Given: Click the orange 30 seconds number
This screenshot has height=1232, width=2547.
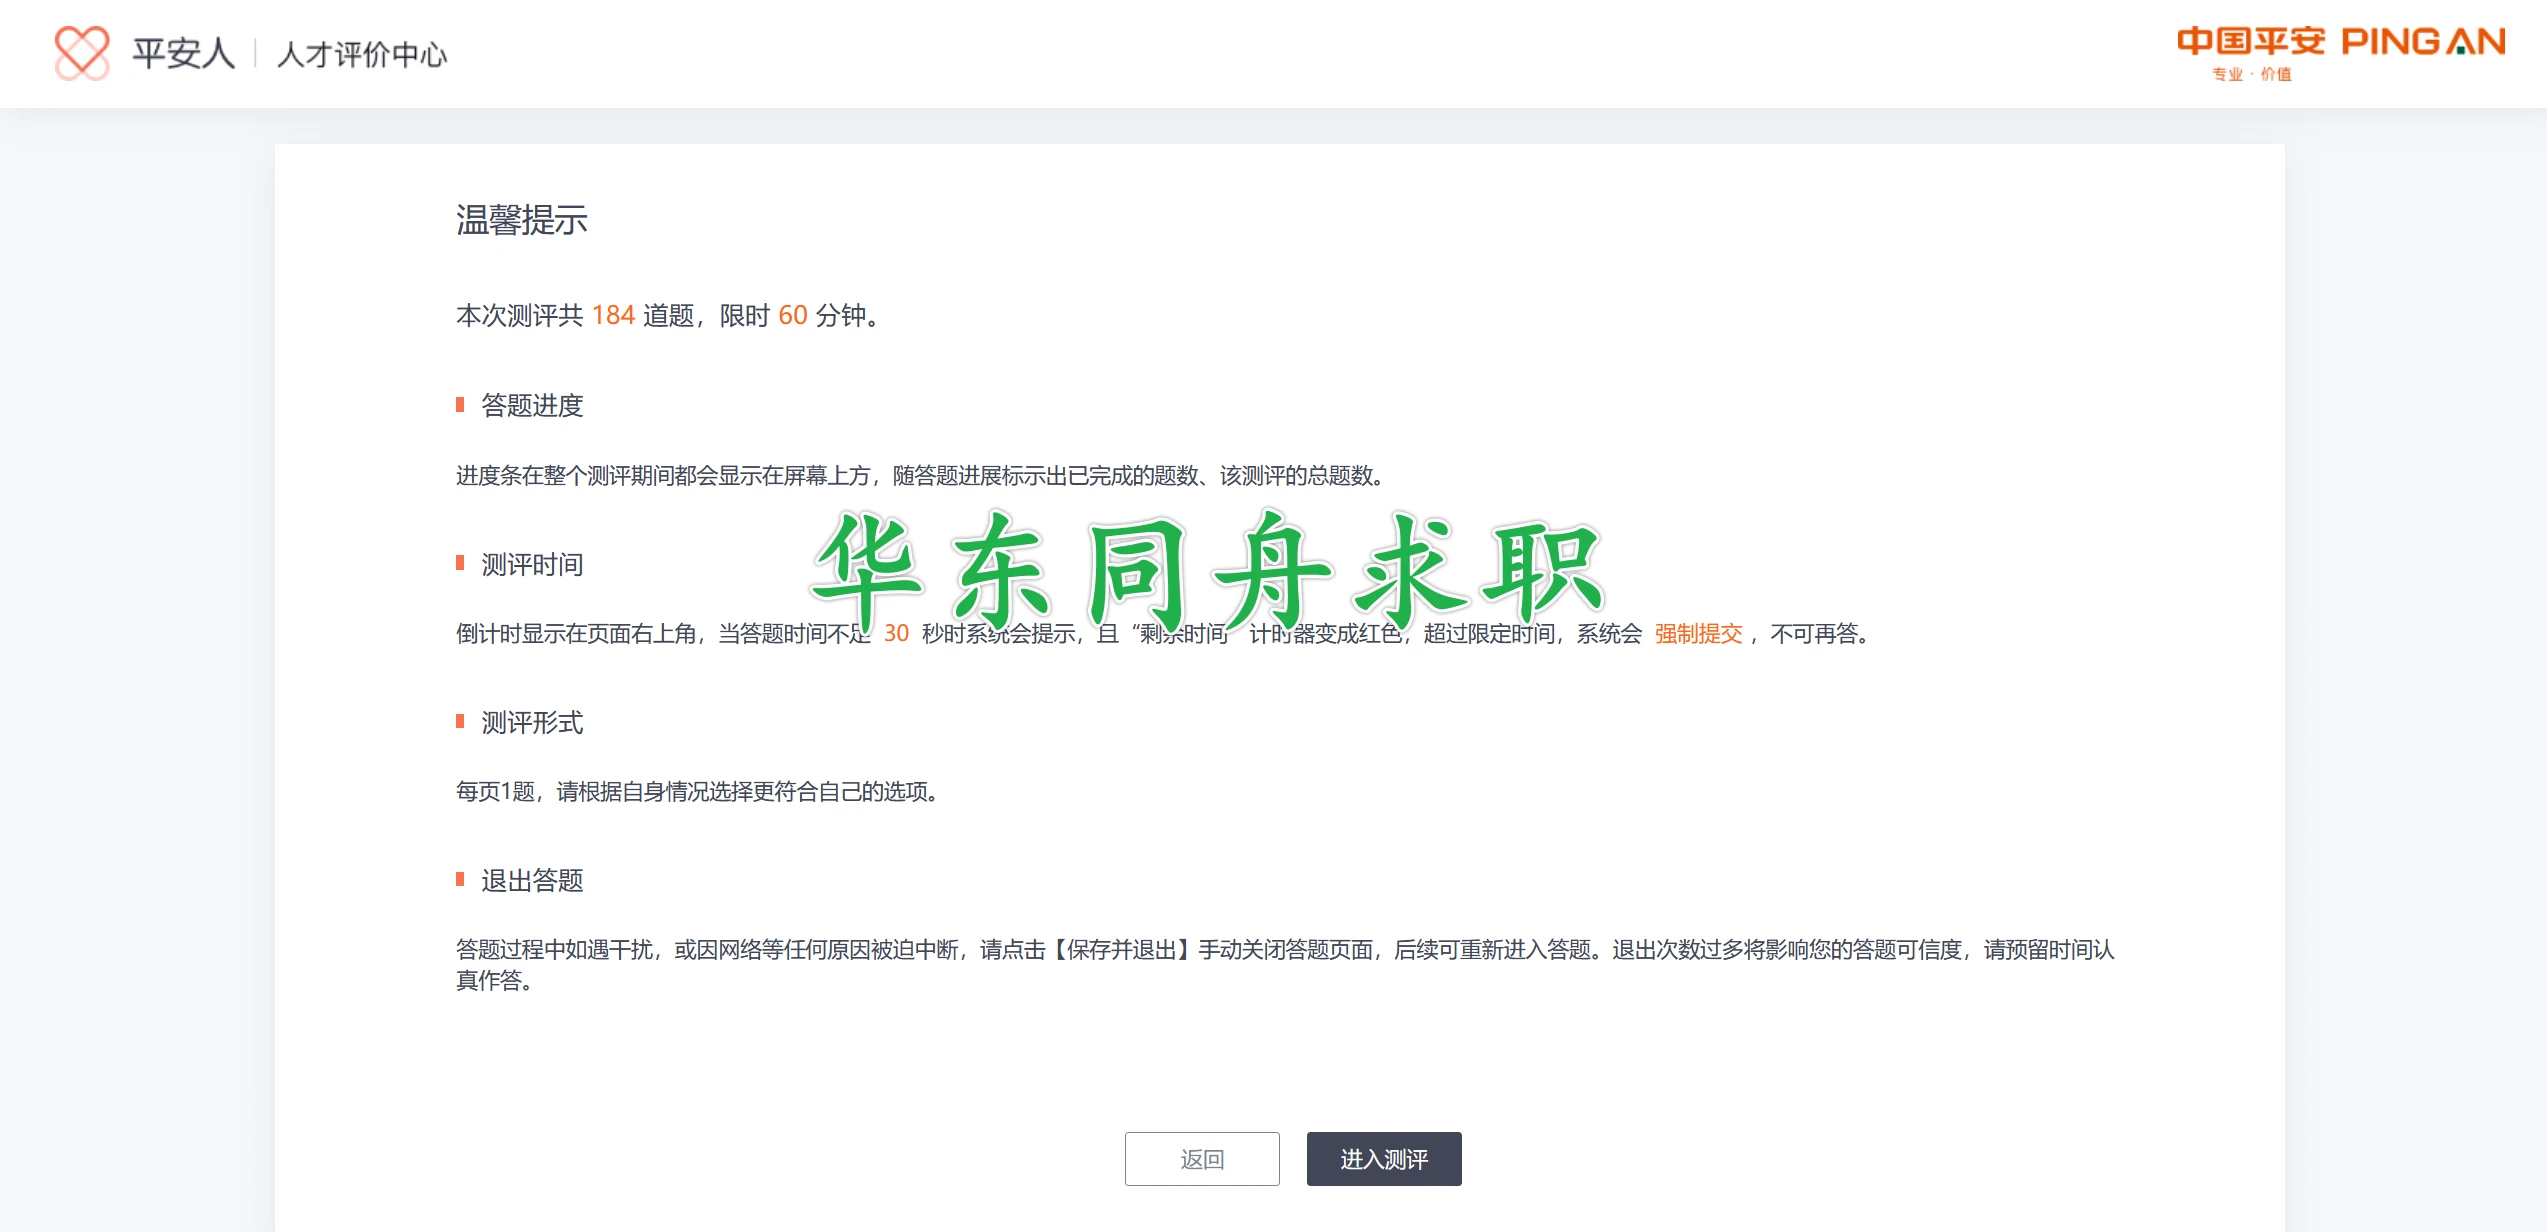Looking at the screenshot, I should pos(896,634).
